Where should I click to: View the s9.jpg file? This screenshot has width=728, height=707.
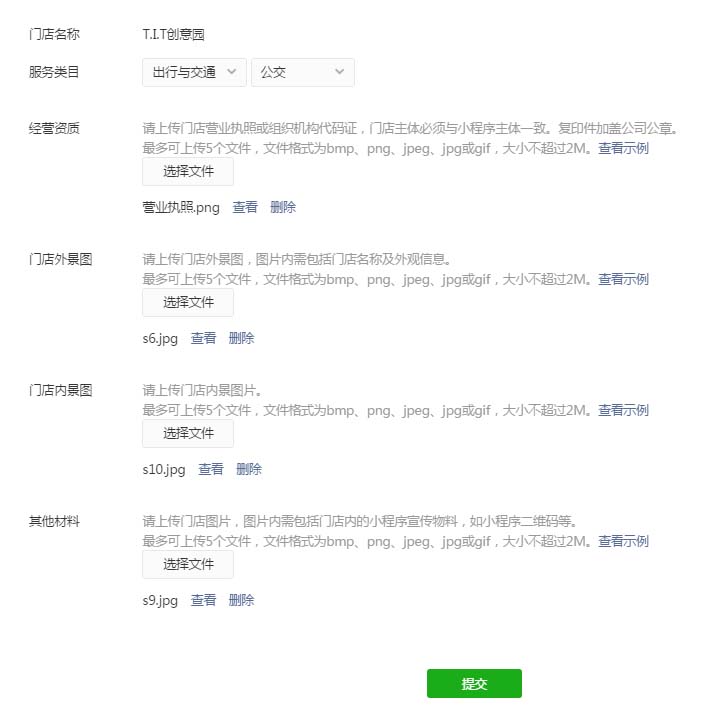point(203,600)
